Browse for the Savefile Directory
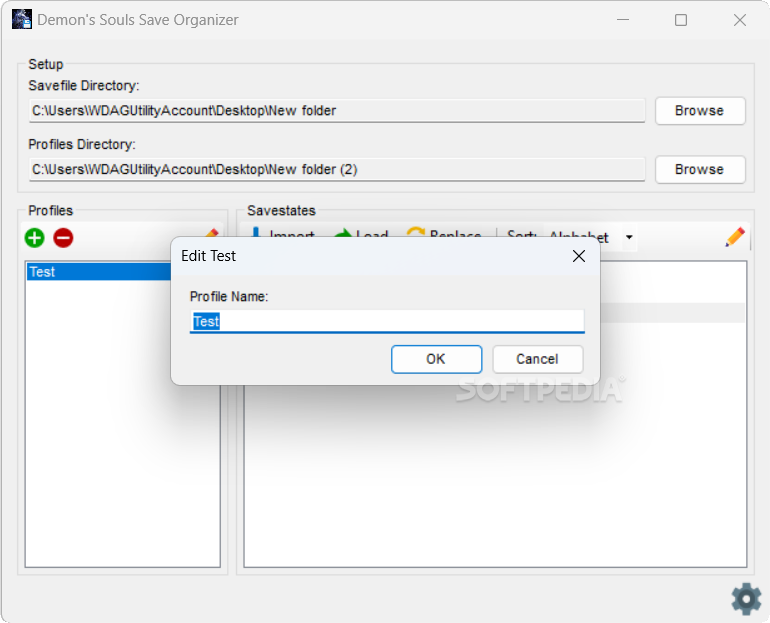 click(x=700, y=110)
